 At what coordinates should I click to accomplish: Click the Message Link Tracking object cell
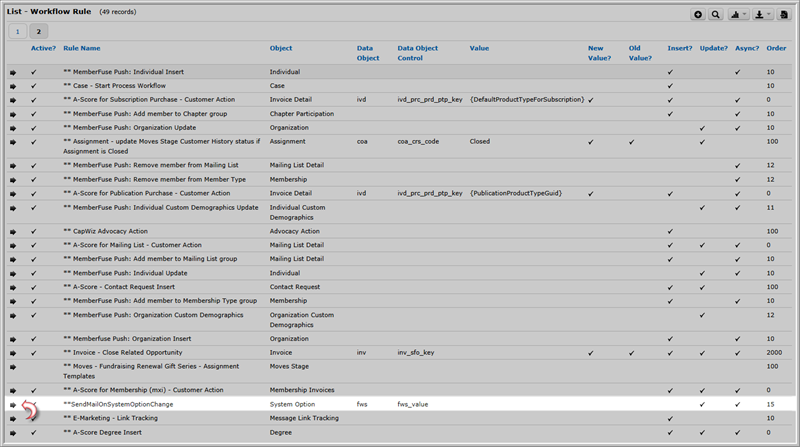tap(304, 418)
